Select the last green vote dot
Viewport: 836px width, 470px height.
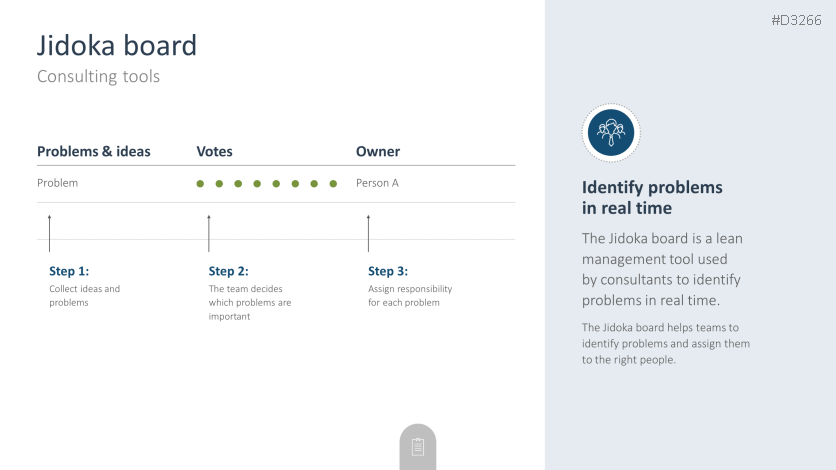[x=333, y=184]
